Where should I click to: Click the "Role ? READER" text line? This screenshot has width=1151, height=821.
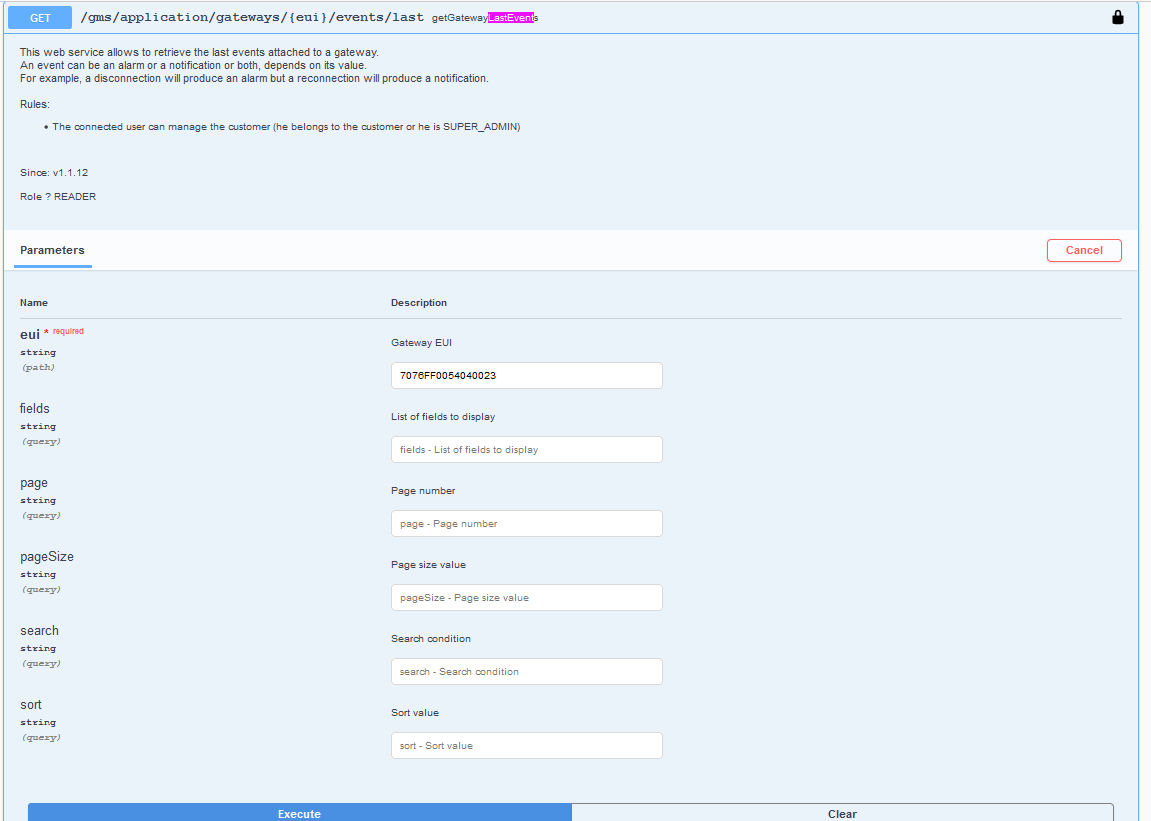pos(58,197)
